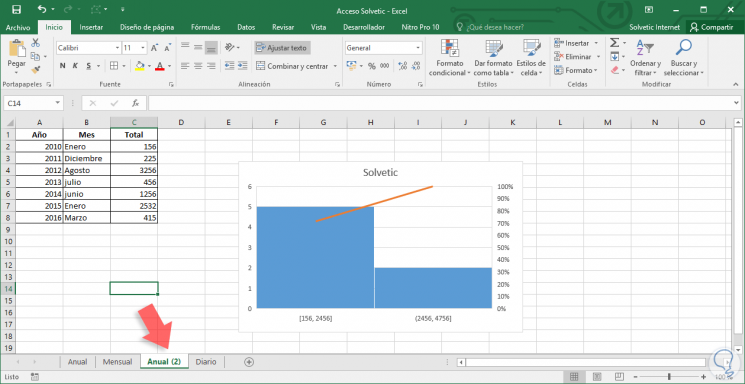
Task: Switch to the Insertar ribbon tab
Action: 91,28
